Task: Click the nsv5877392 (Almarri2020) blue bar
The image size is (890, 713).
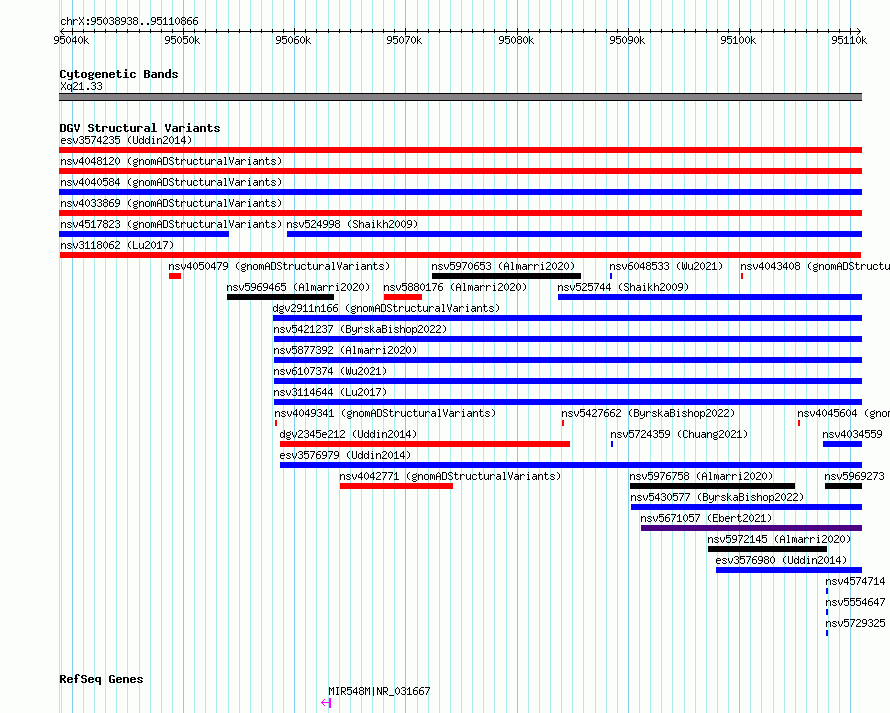Action: (x=568, y=360)
